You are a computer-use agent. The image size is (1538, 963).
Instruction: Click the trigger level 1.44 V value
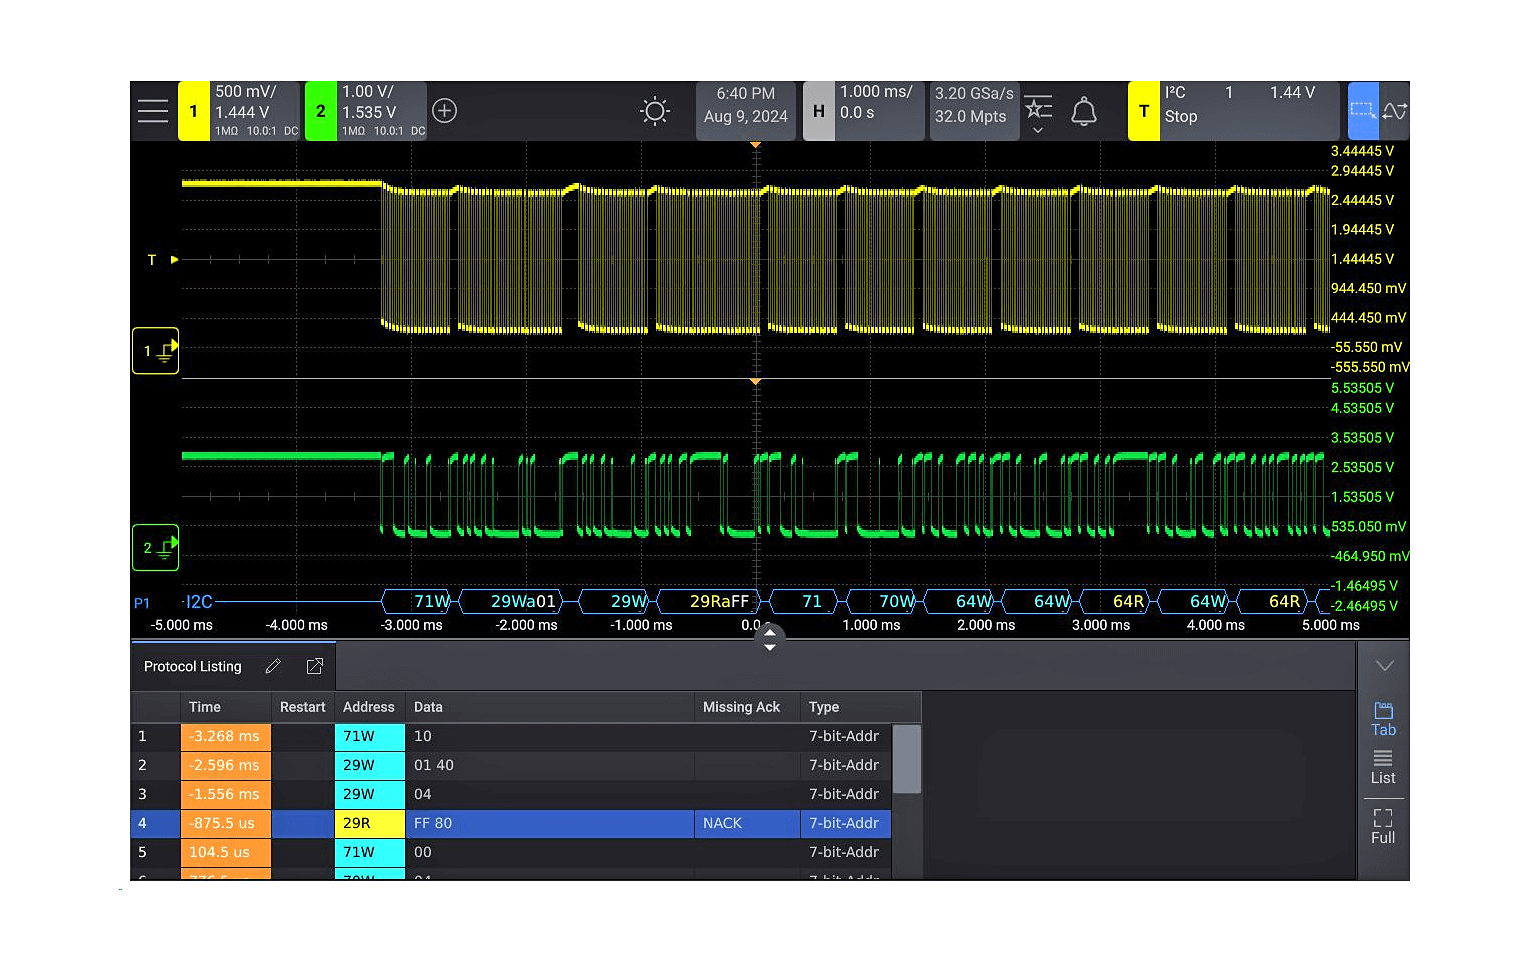pos(1292,93)
